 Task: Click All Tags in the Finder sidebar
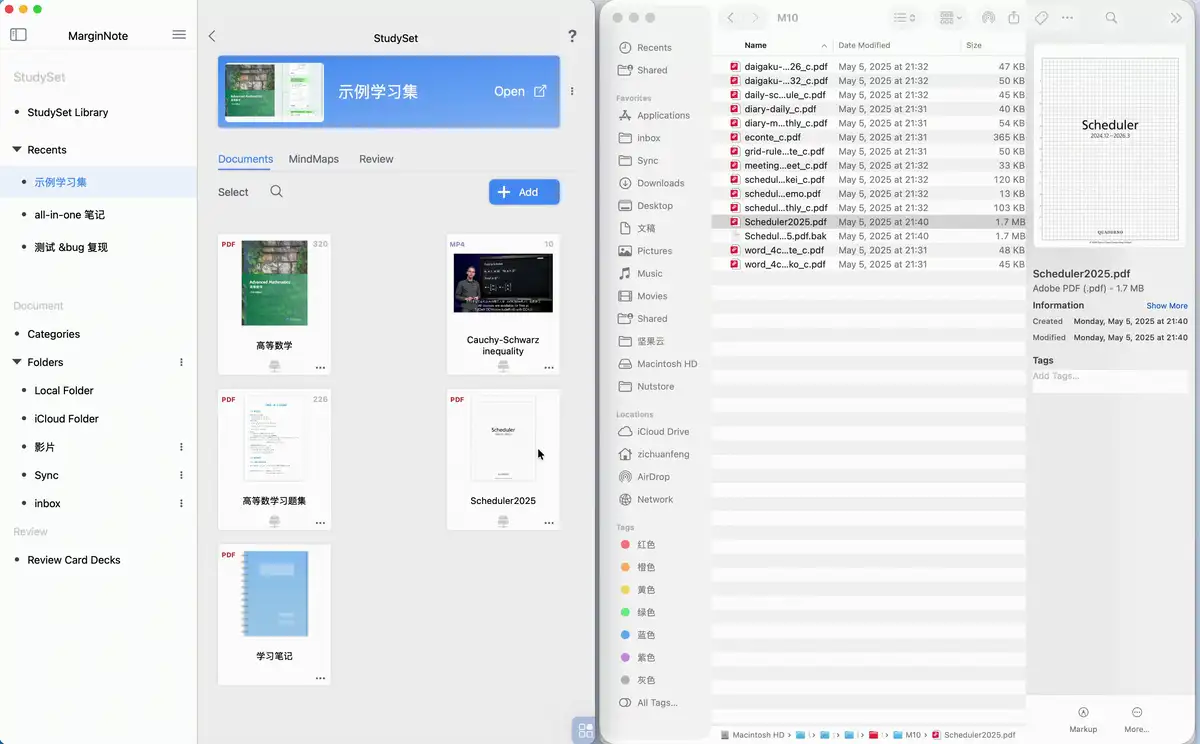[x=648, y=703]
